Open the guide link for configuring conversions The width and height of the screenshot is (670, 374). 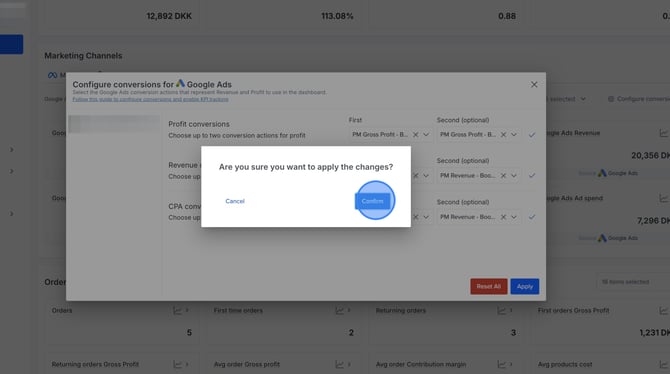pos(150,99)
